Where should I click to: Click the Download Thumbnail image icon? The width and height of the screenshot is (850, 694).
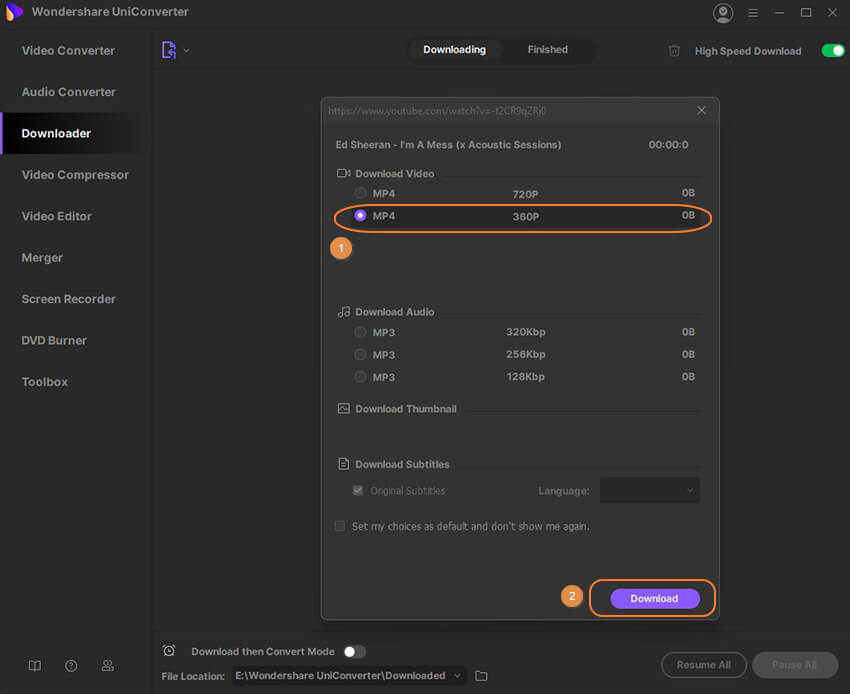(x=344, y=409)
